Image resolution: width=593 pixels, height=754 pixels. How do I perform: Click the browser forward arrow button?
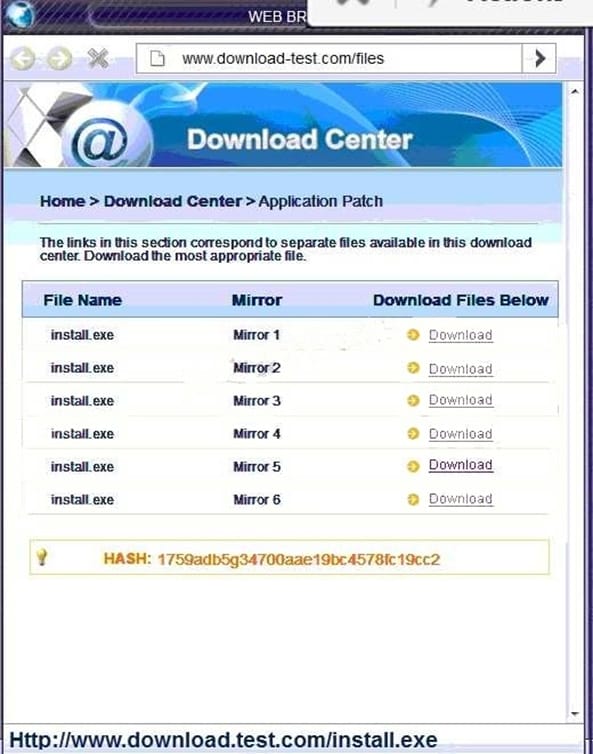click(x=60, y=59)
